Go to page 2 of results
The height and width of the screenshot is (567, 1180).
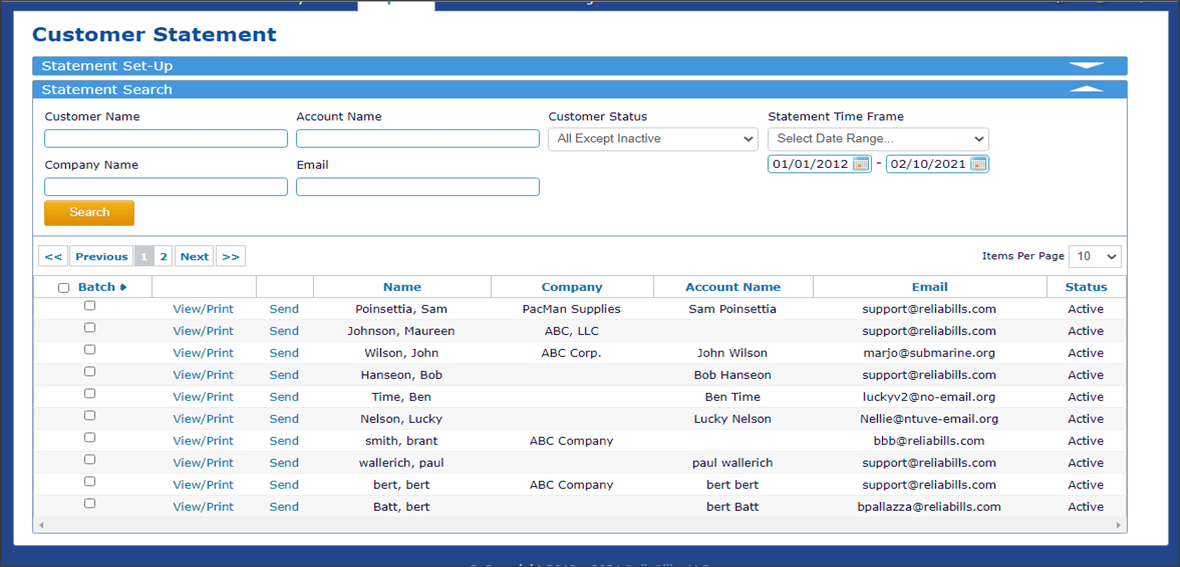164,257
